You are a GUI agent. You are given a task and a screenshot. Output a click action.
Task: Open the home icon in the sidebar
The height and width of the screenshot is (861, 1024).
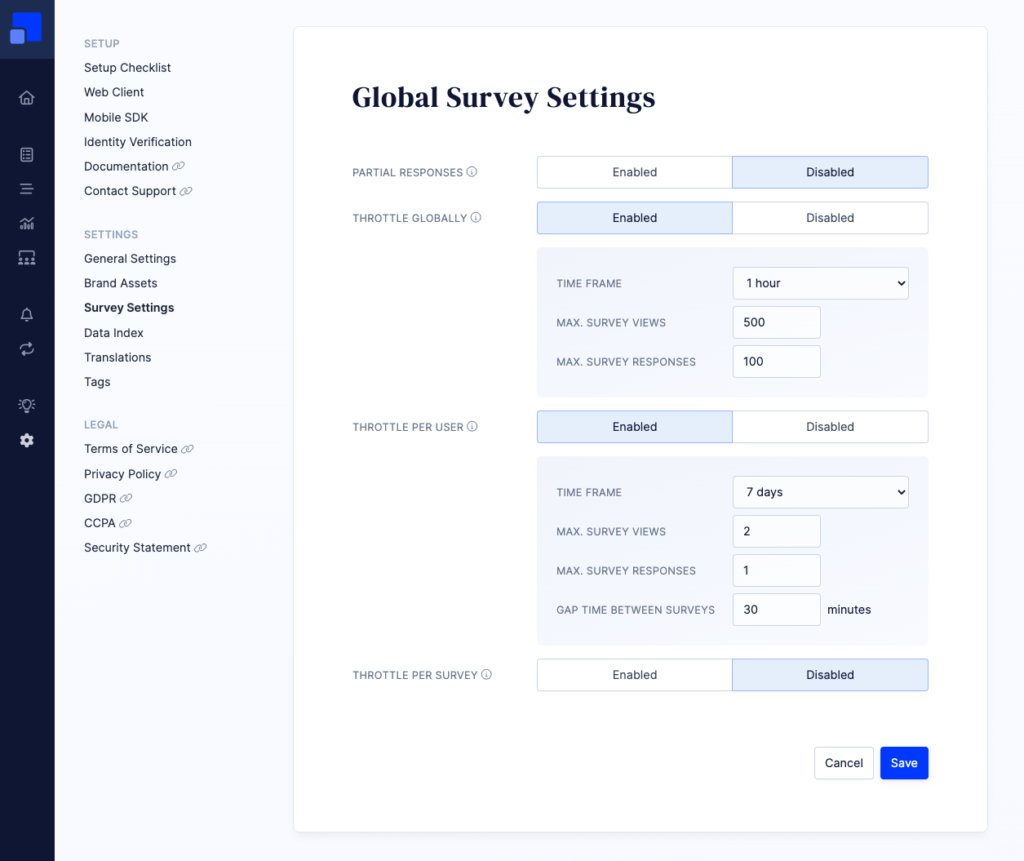pyautogui.click(x=27, y=98)
